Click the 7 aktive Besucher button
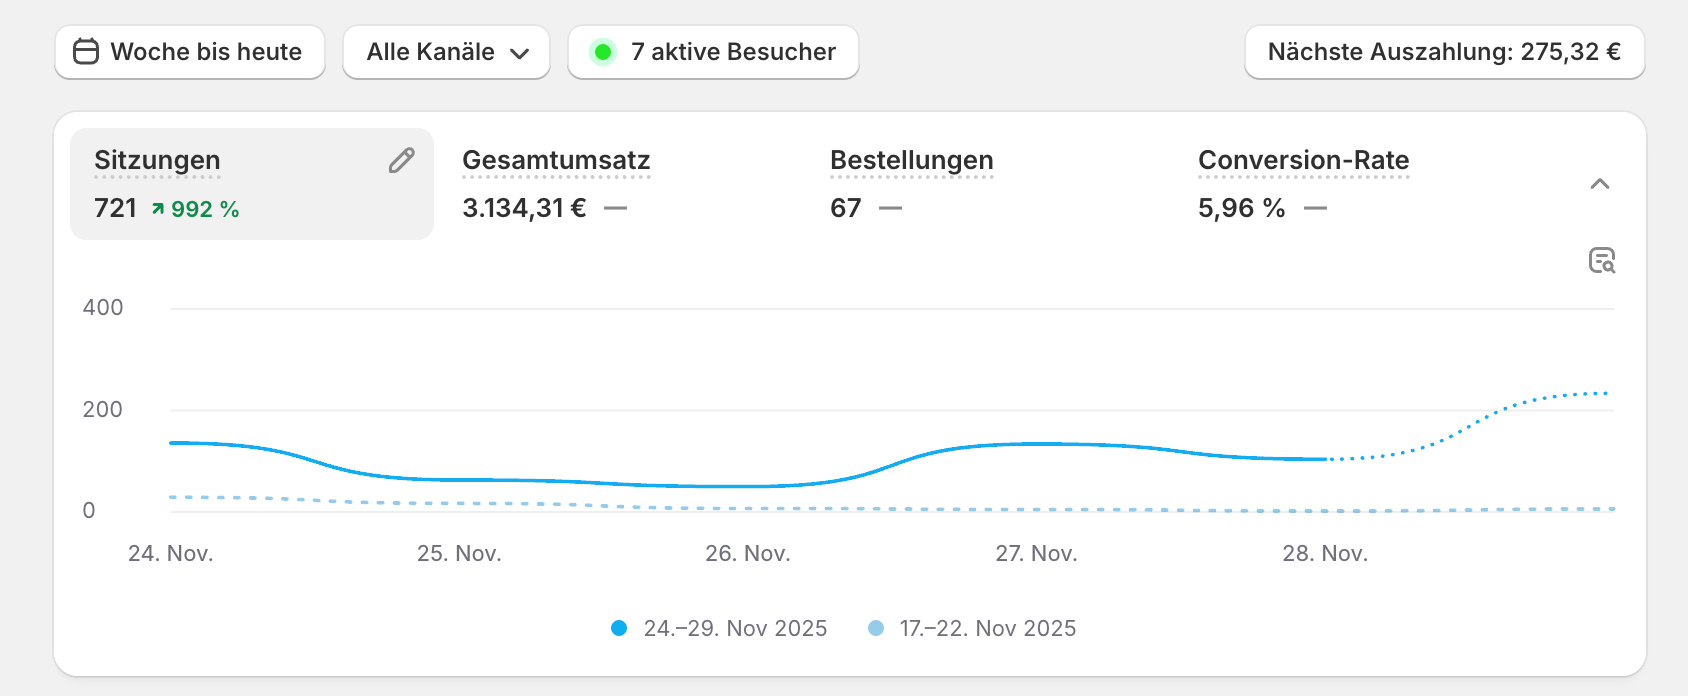The image size is (1688, 696). click(x=713, y=52)
